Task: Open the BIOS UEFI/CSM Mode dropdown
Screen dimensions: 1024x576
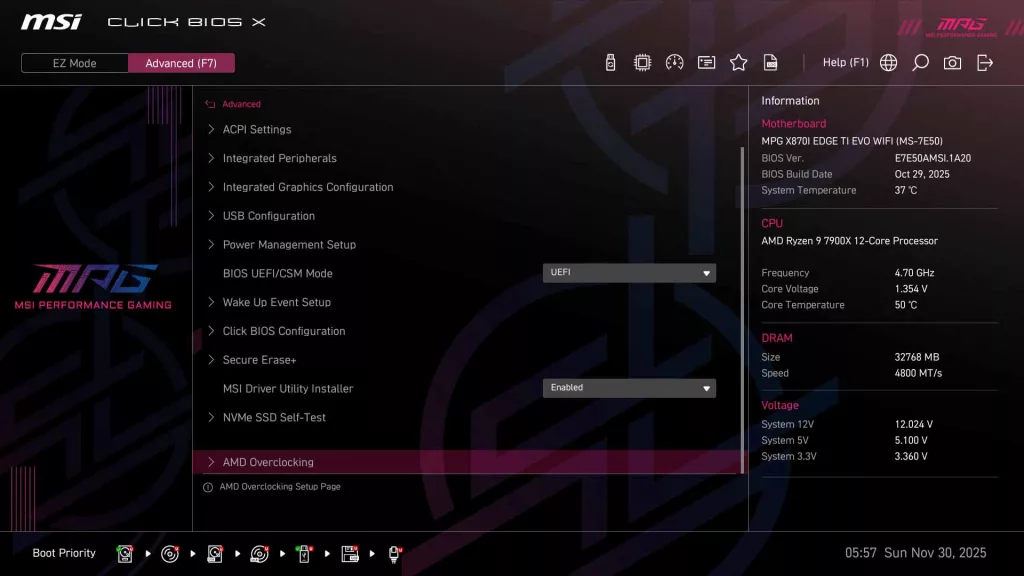Action: pyautogui.click(x=629, y=272)
